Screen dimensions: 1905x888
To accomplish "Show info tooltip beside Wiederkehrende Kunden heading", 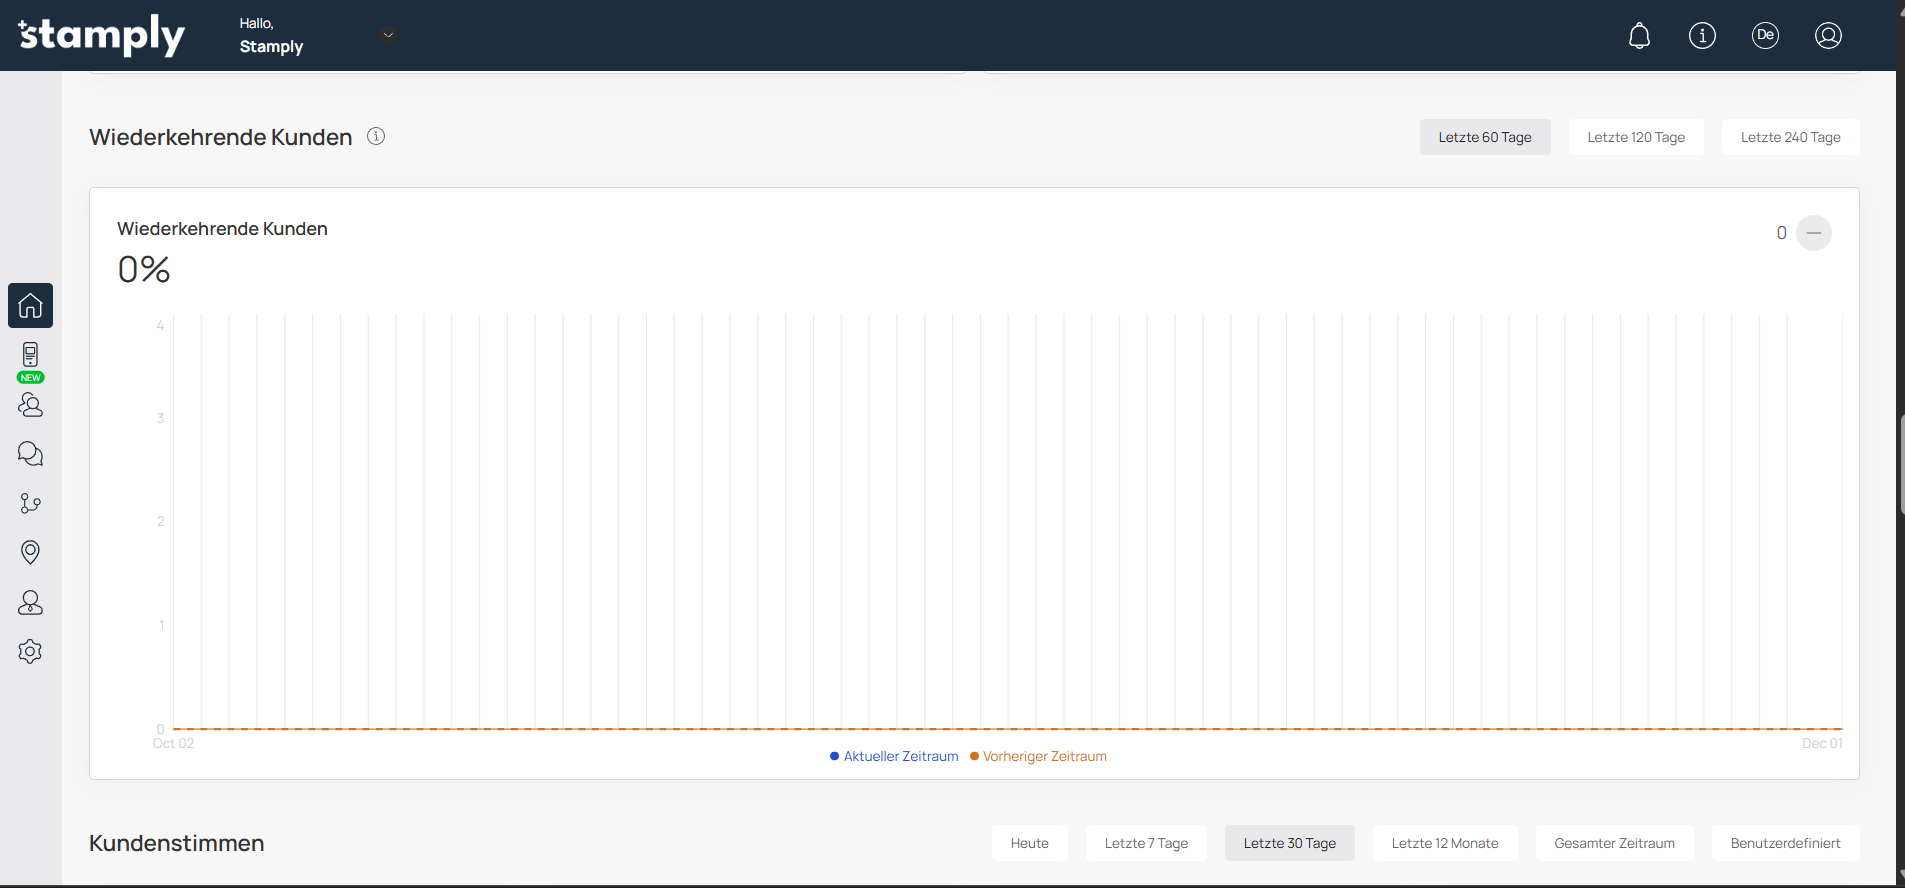I will pos(376,136).
